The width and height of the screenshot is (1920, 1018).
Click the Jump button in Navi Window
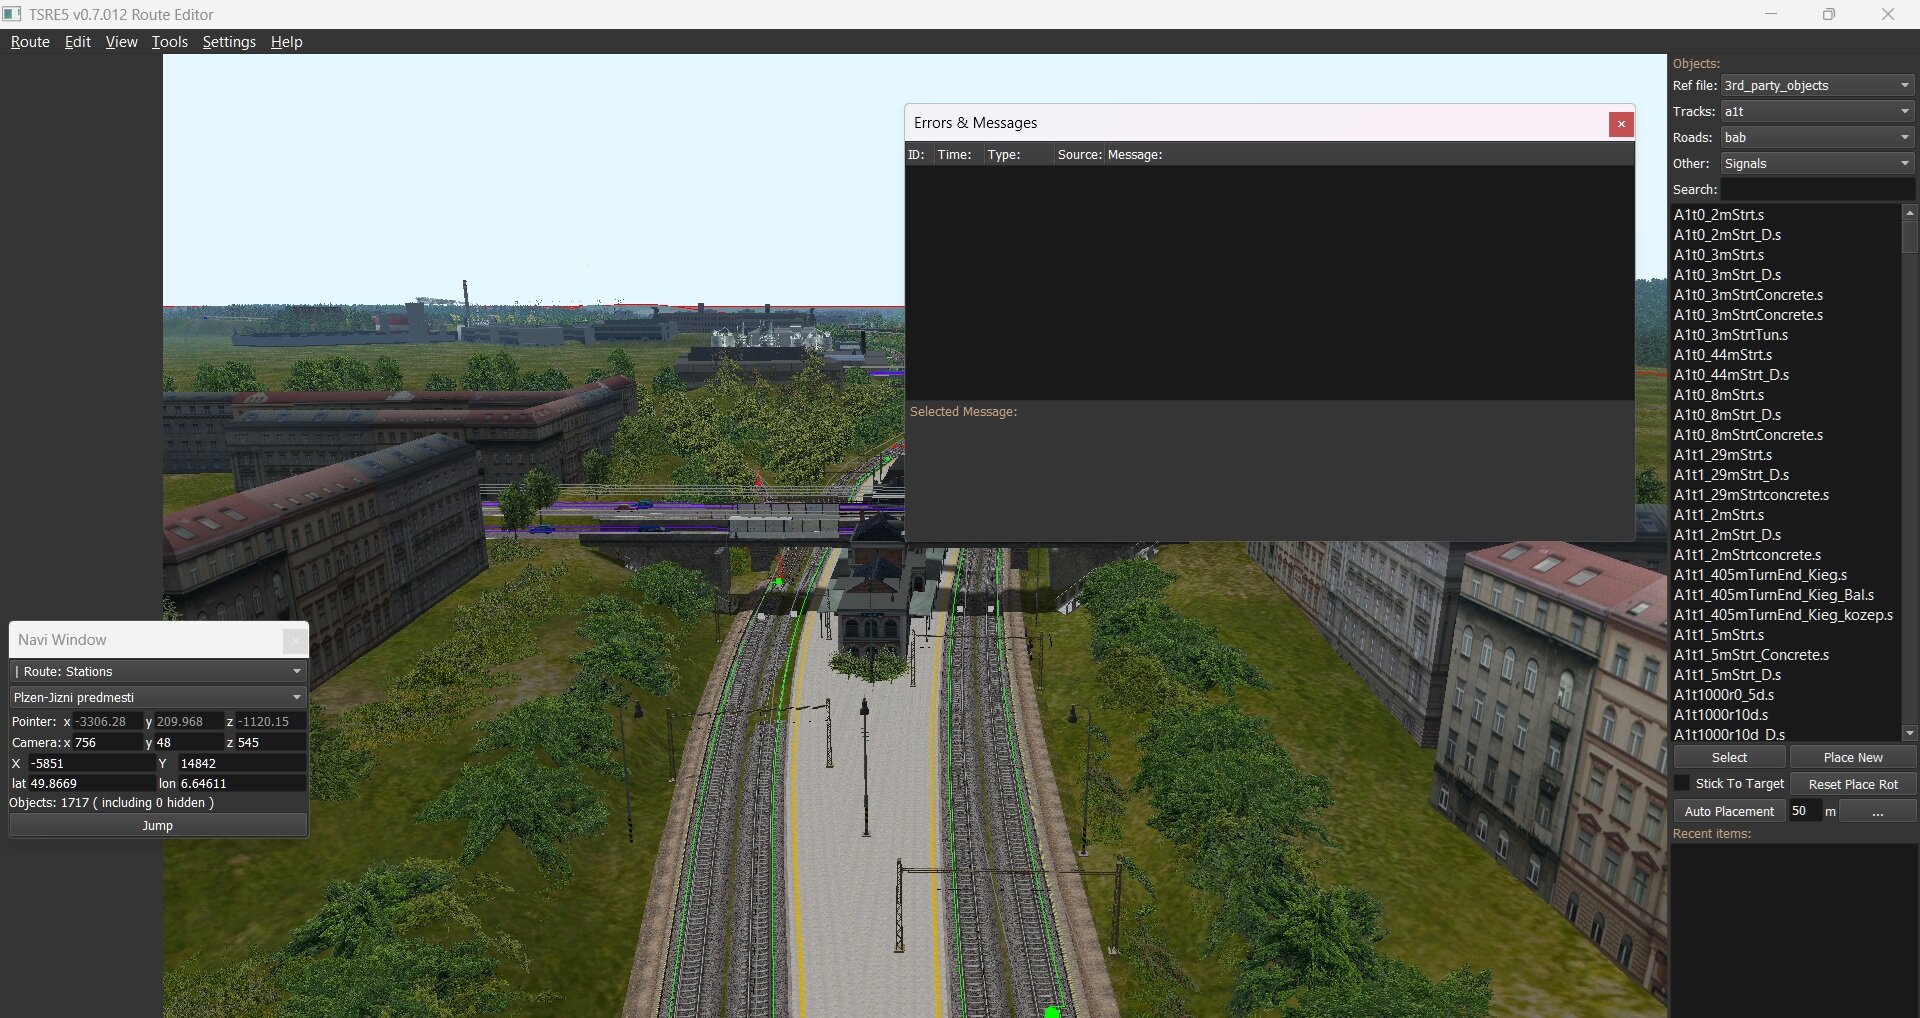point(158,826)
